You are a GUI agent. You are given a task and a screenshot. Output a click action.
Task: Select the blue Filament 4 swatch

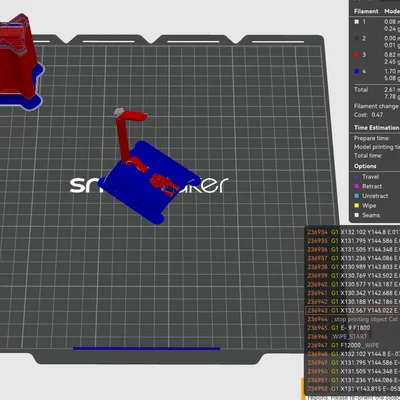pyautogui.click(x=357, y=71)
